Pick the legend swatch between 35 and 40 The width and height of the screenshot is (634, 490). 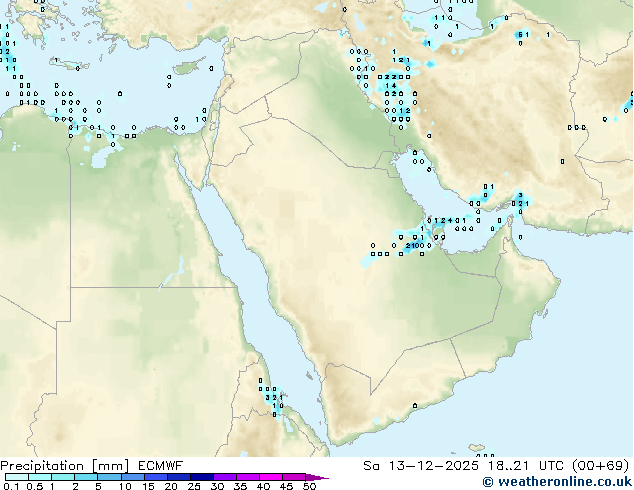[x=248, y=477]
